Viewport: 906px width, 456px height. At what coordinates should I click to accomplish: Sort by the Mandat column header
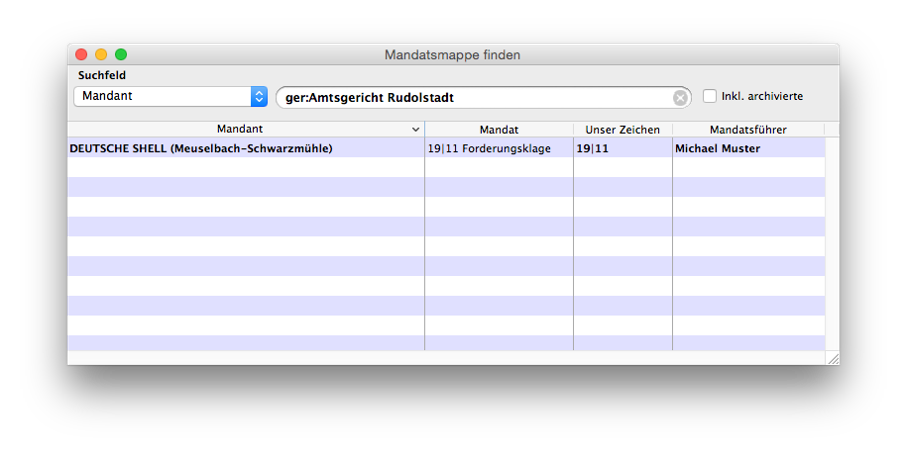coord(499,129)
